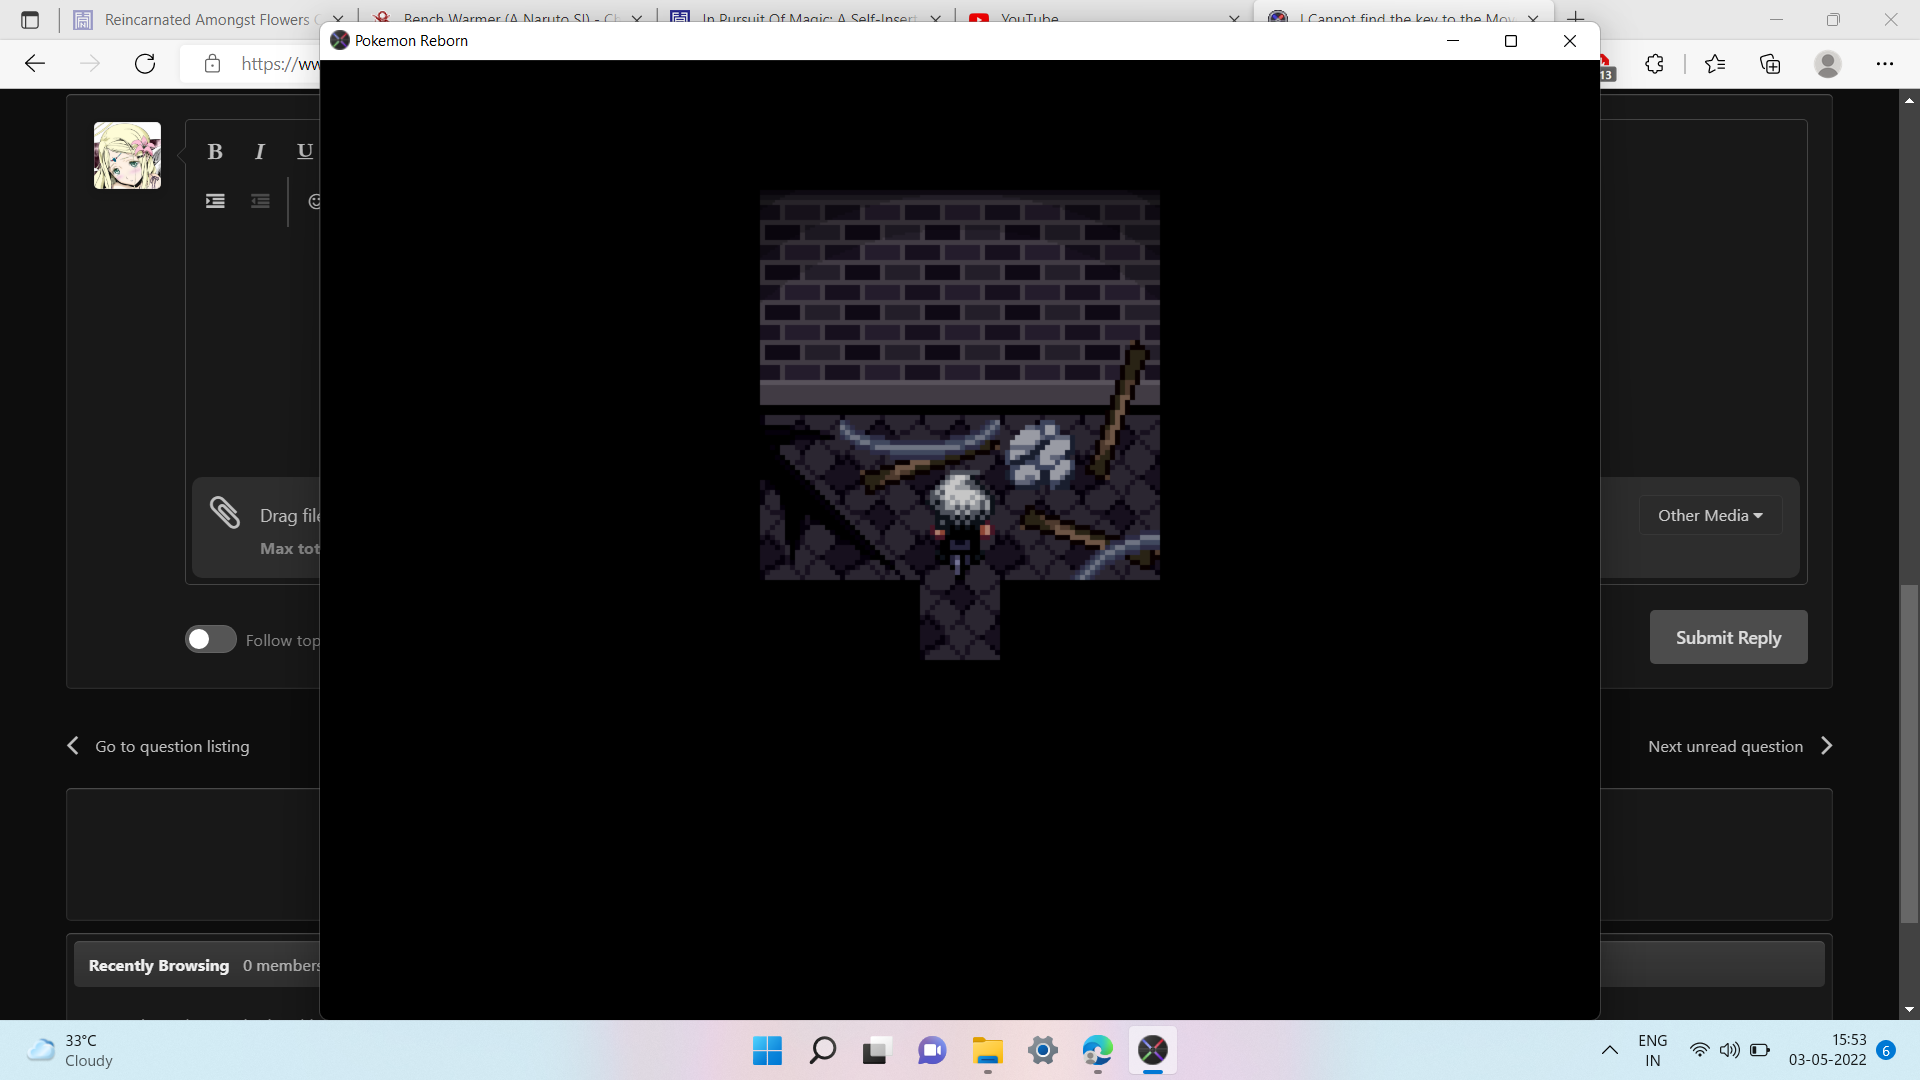Open Favorites star icon

(x=1715, y=64)
